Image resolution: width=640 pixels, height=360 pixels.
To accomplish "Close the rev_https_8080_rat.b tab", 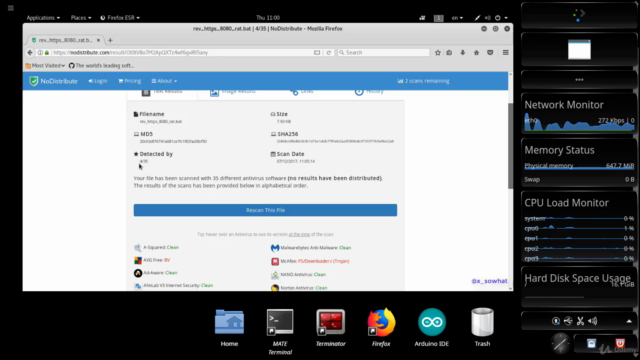I will [98, 40].
